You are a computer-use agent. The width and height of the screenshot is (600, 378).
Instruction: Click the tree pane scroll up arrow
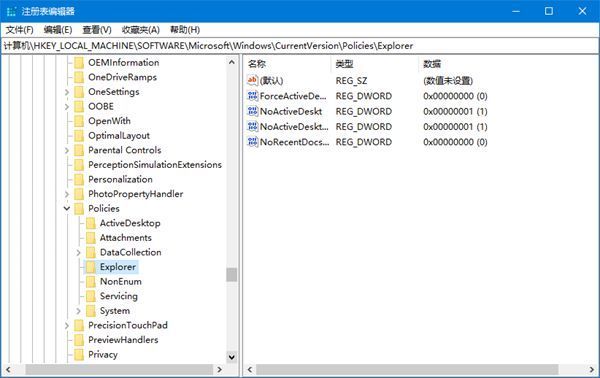[x=232, y=62]
